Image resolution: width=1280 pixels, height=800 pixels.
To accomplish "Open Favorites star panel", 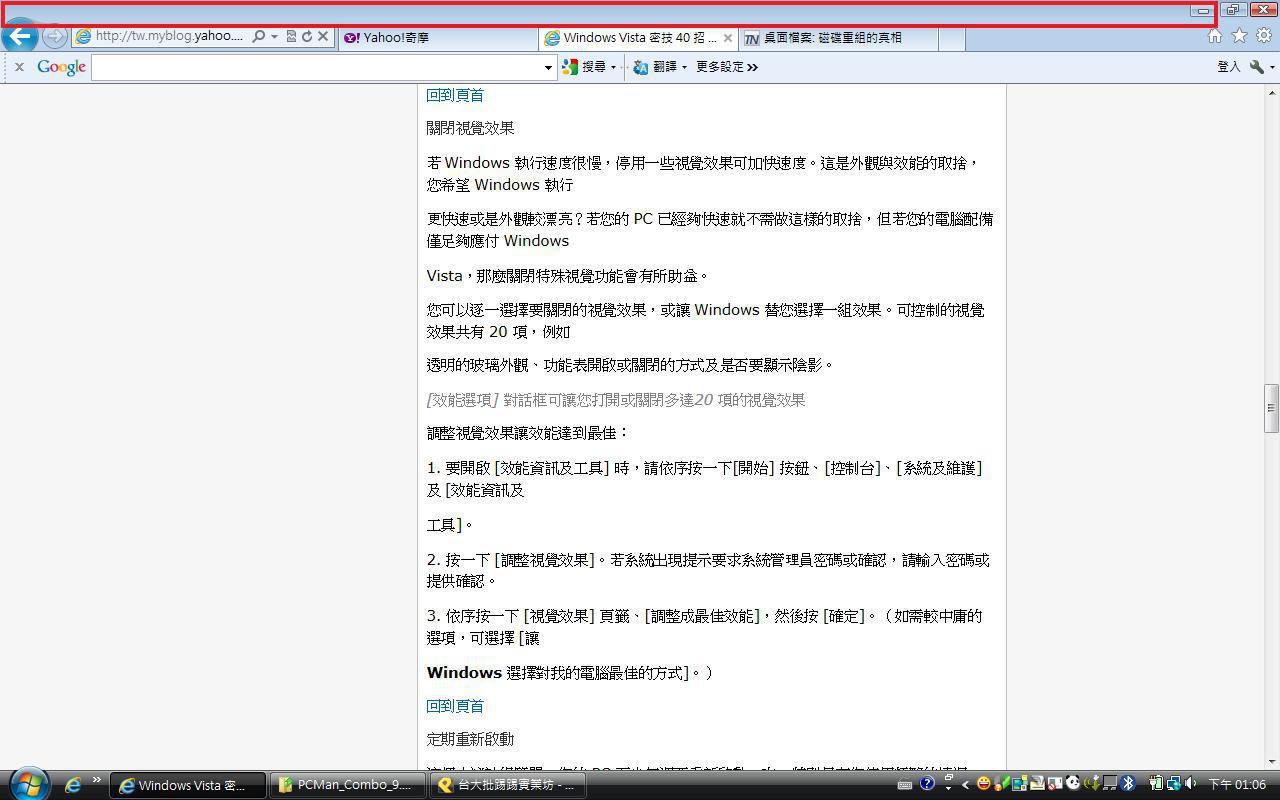I will point(1239,36).
